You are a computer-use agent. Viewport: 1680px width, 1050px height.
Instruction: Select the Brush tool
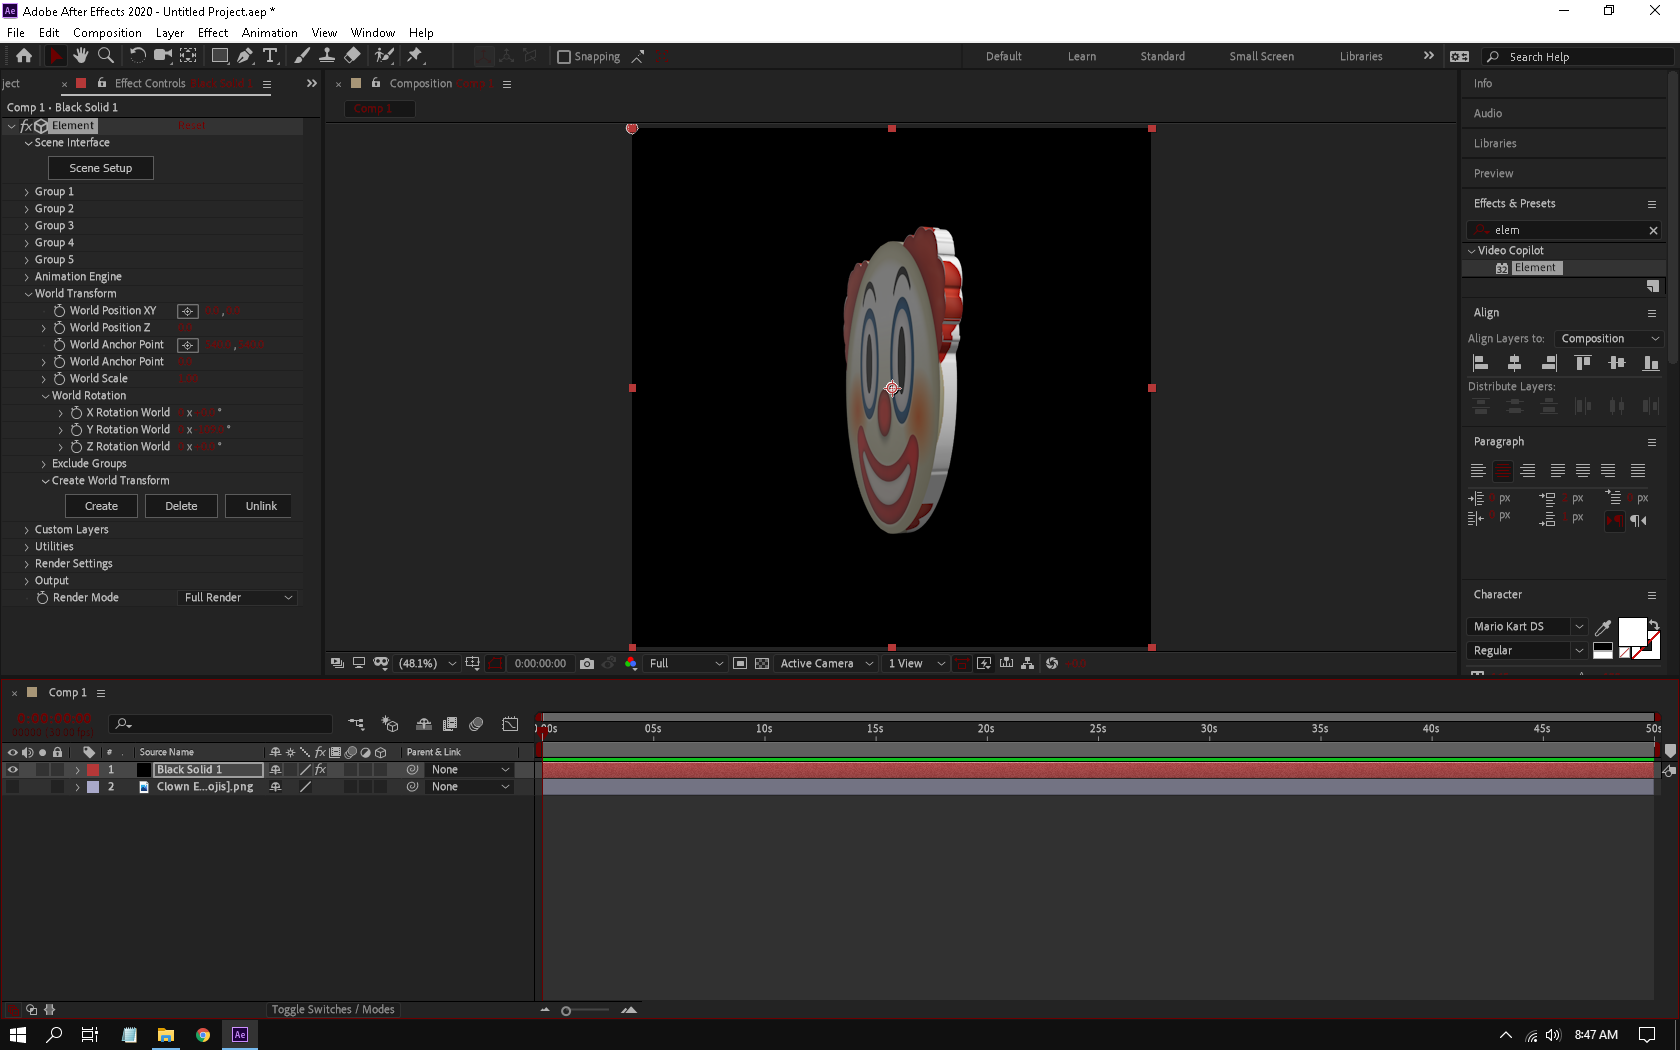pyautogui.click(x=302, y=56)
